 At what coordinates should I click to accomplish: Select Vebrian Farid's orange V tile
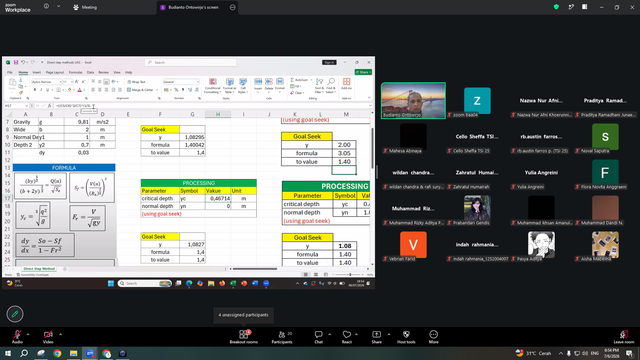click(x=413, y=244)
